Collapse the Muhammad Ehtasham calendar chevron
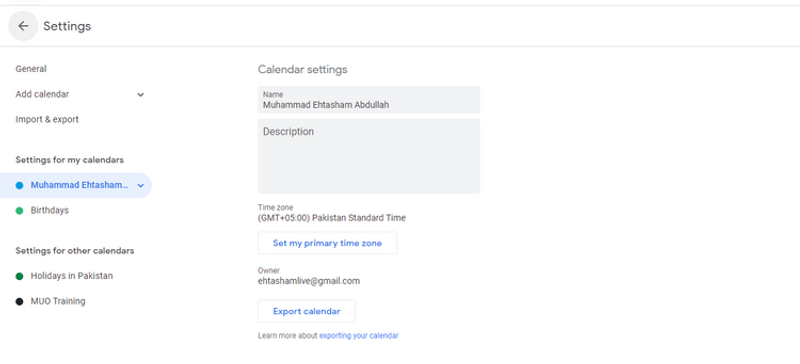 [141, 185]
